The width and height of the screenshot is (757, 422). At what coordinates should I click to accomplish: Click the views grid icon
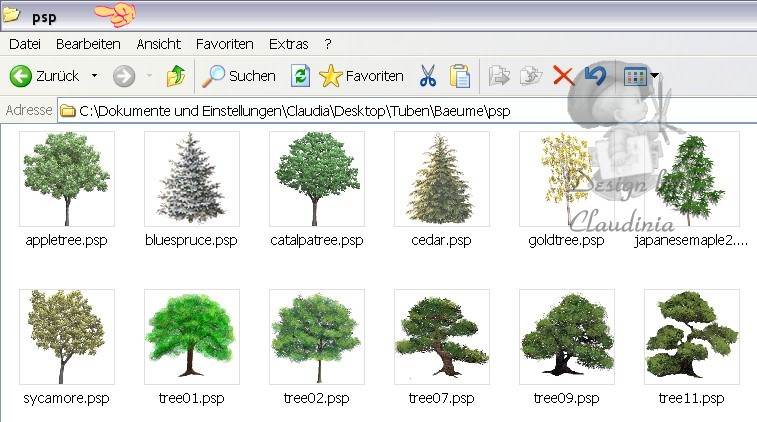[x=635, y=76]
